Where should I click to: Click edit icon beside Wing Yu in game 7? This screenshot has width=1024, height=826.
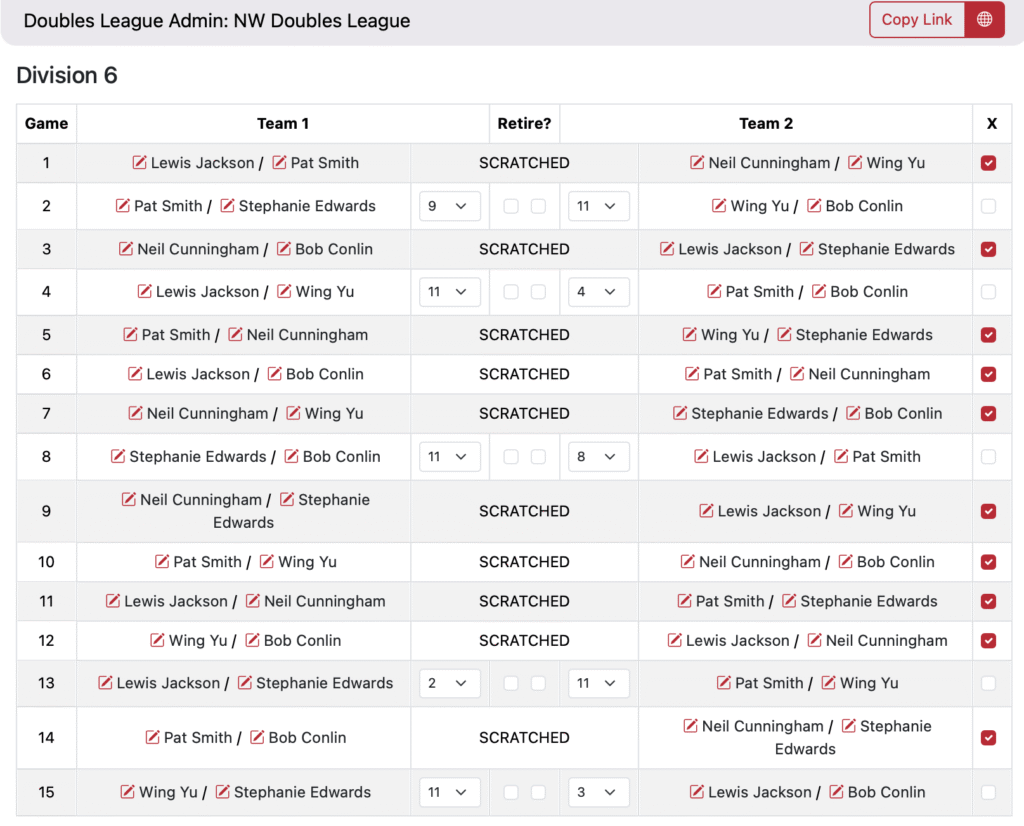pos(294,413)
